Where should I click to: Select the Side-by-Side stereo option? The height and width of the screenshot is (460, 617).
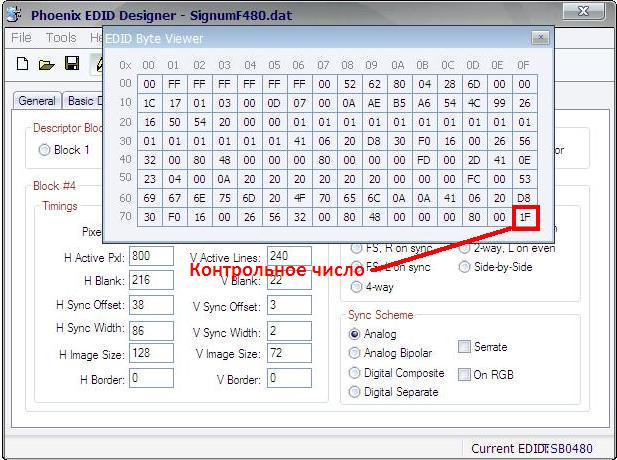point(465,268)
